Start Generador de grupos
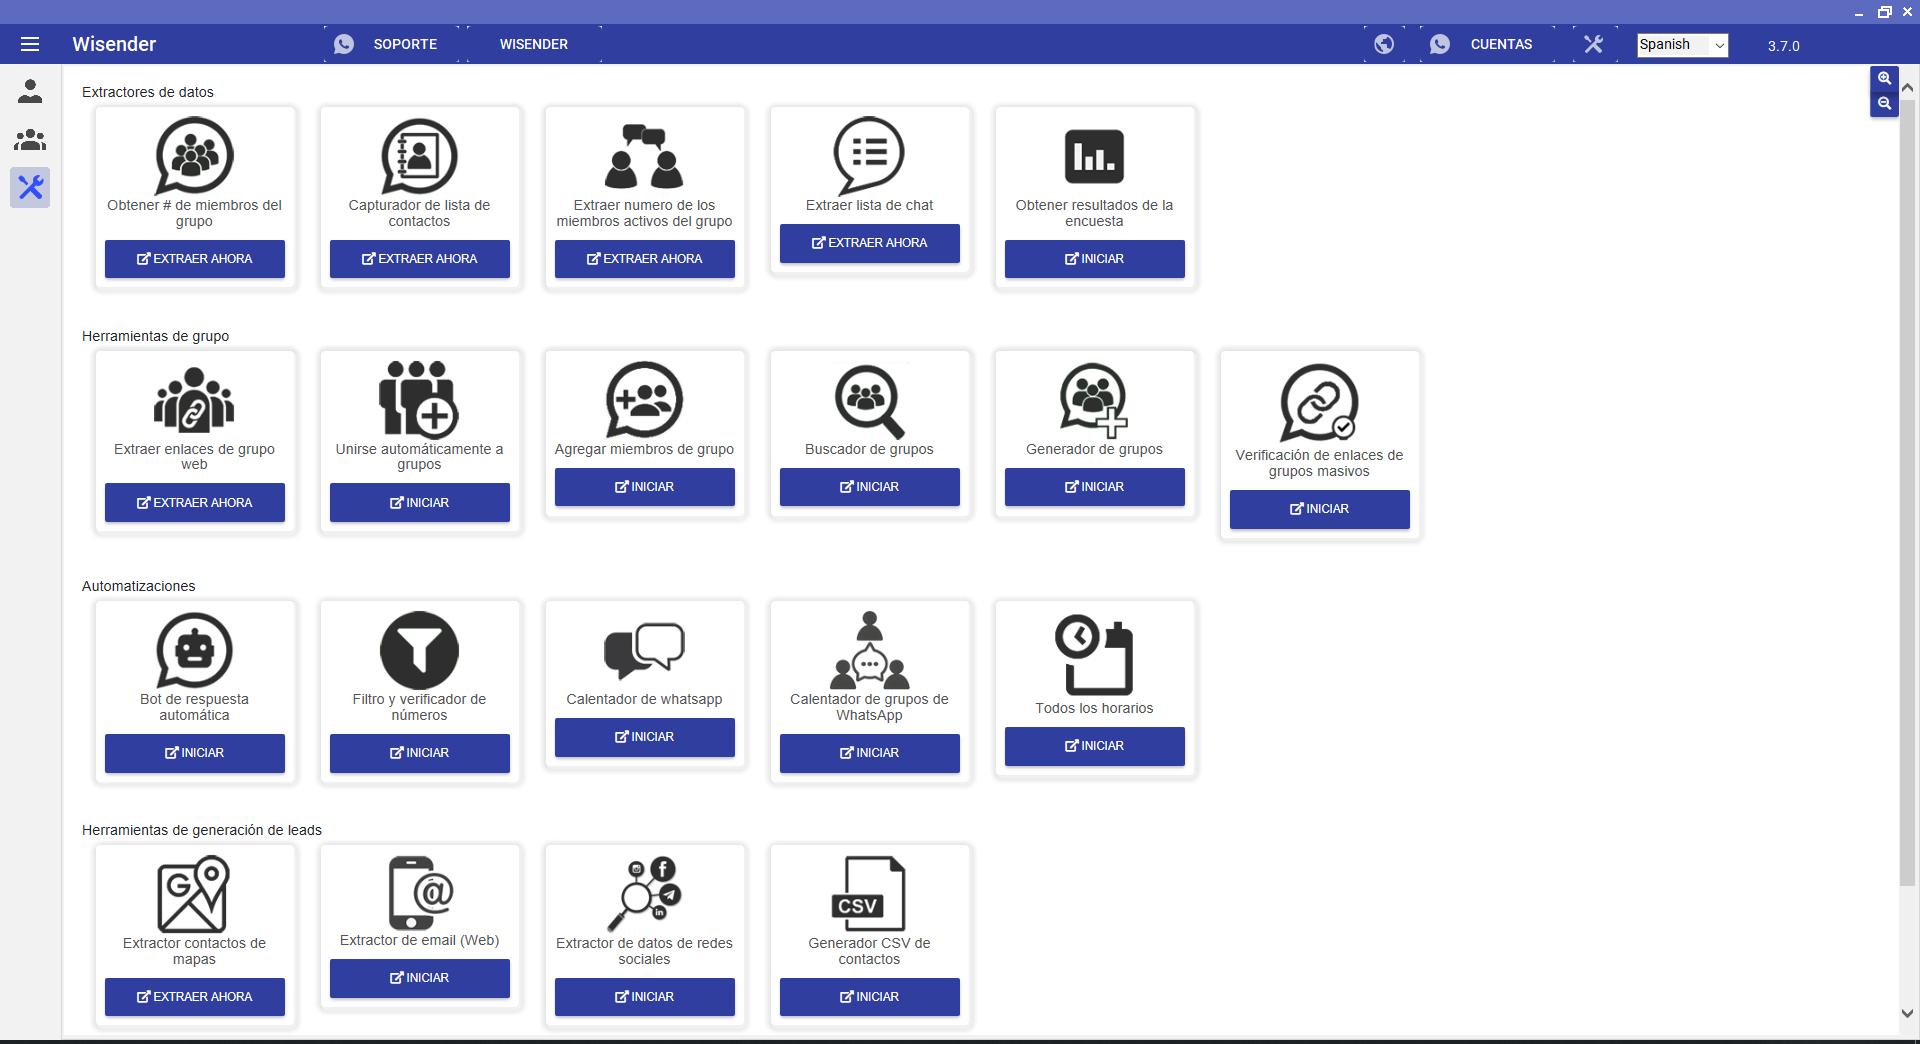Viewport: 1920px width, 1044px height. (x=1095, y=487)
